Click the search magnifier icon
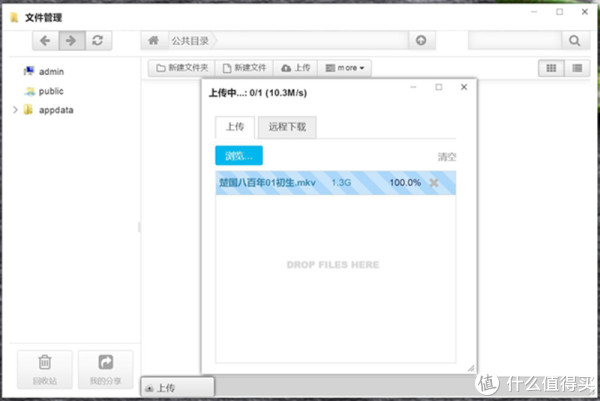Screen dimensions: 600x401 pyautogui.click(x=574, y=41)
